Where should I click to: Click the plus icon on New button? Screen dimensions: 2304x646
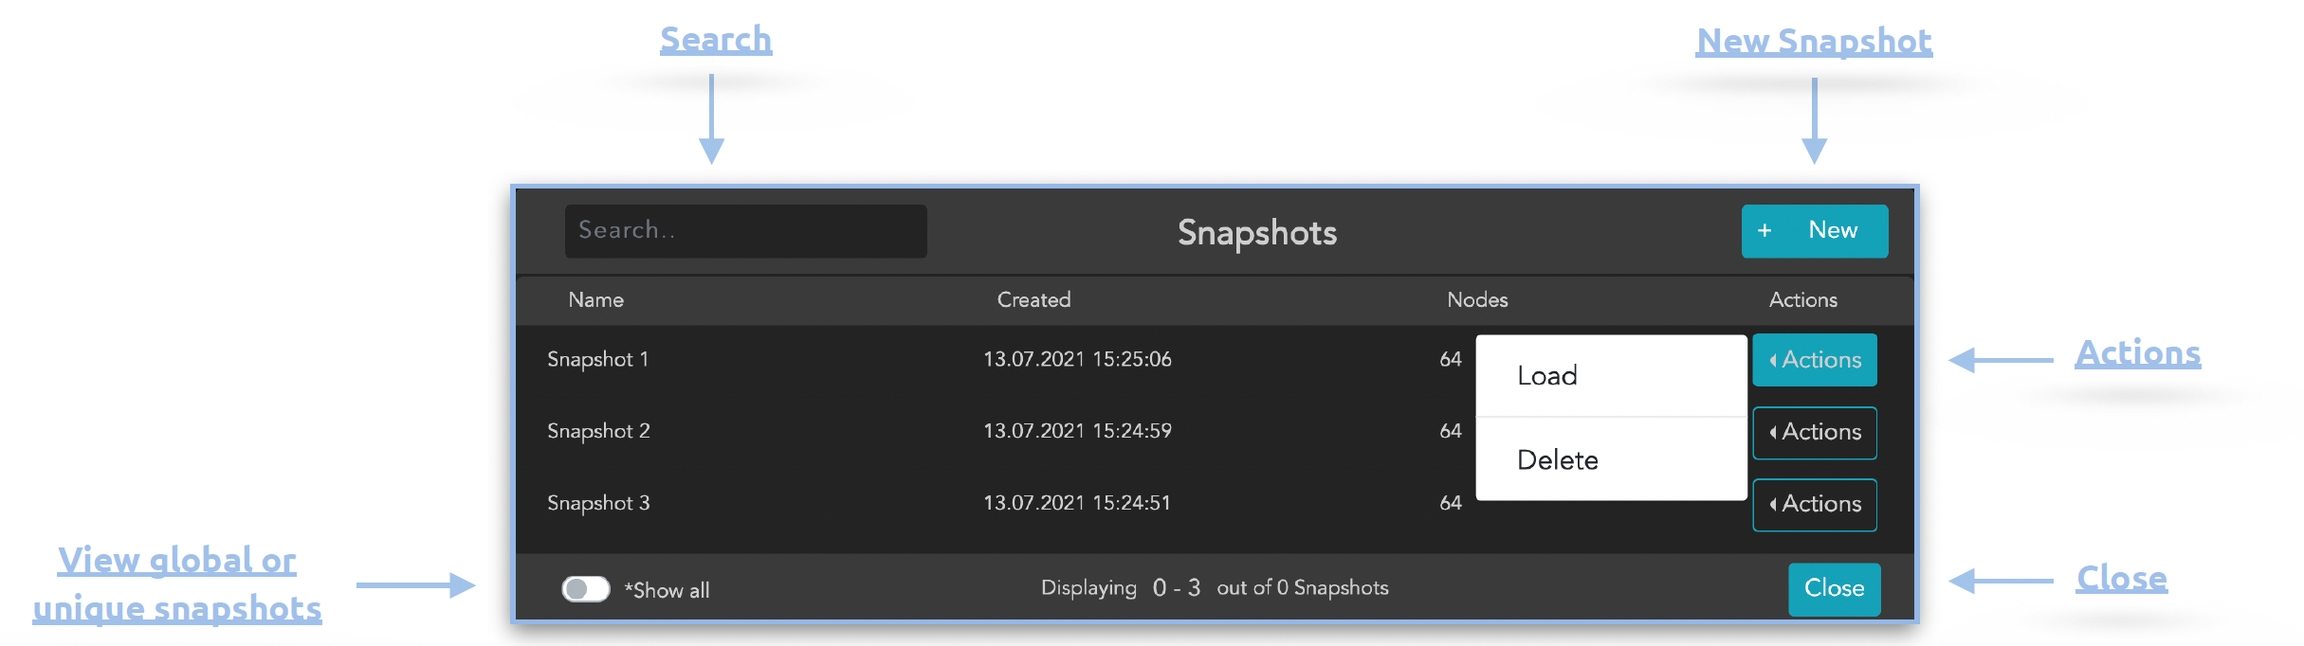pyautogui.click(x=1765, y=231)
